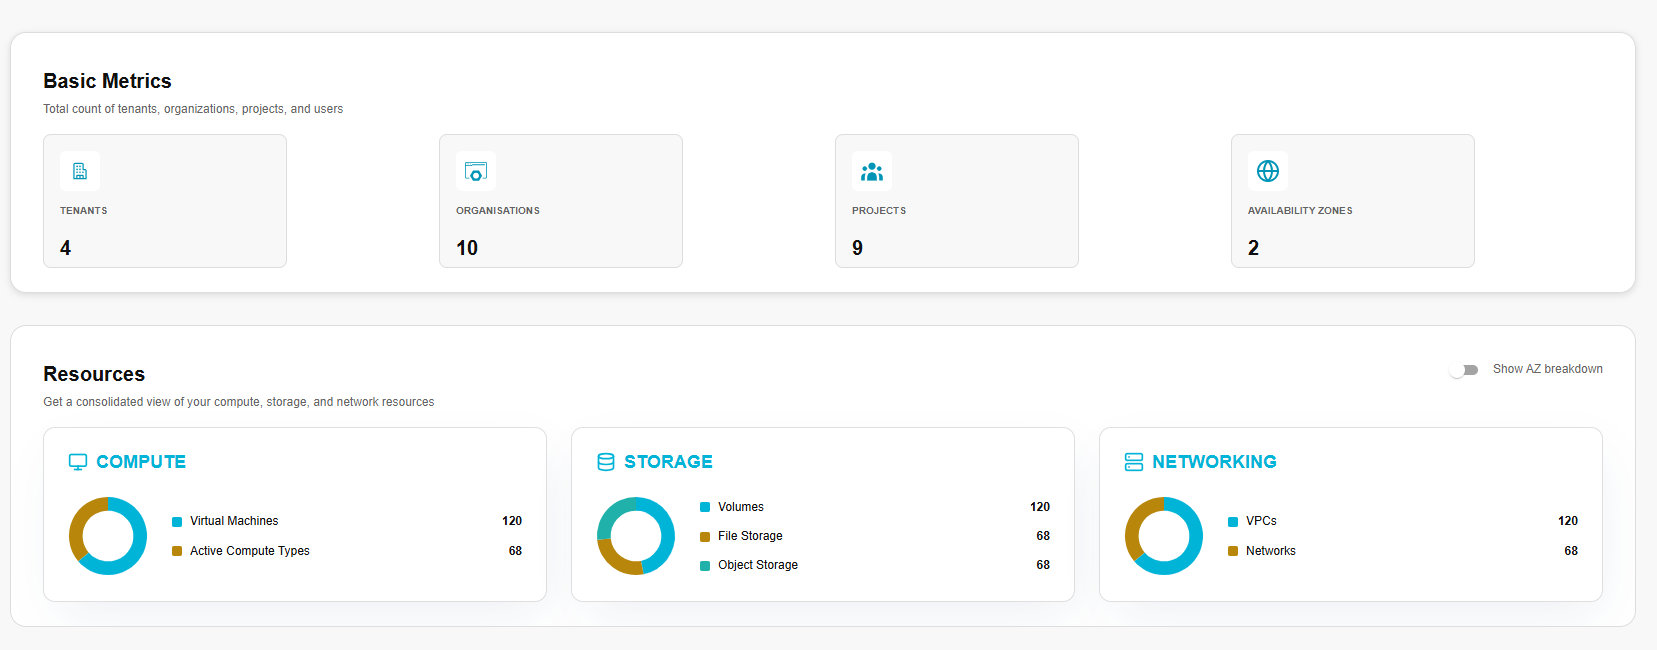The image size is (1657, 650).
Task: Click the Networking server icon
Action: click(x=1134, y=462)
